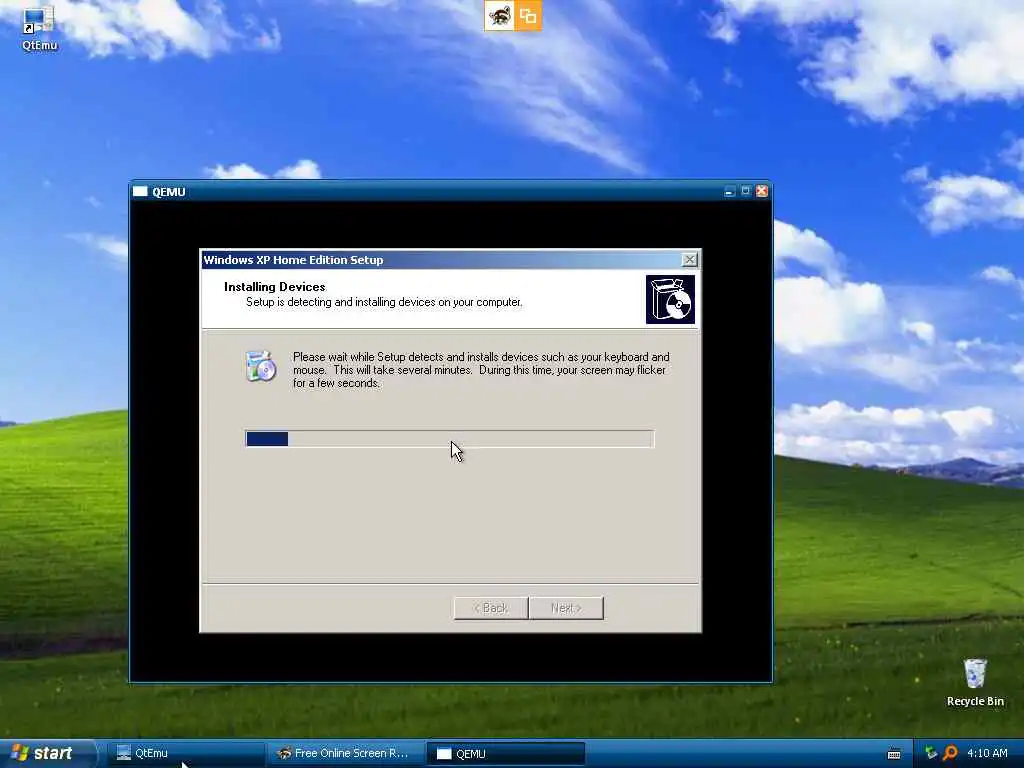This screenshot has height=768, width=1024.
Task: Click the QEMU window title bar icon
Action: pyautogui.click(x=140, y=191)
